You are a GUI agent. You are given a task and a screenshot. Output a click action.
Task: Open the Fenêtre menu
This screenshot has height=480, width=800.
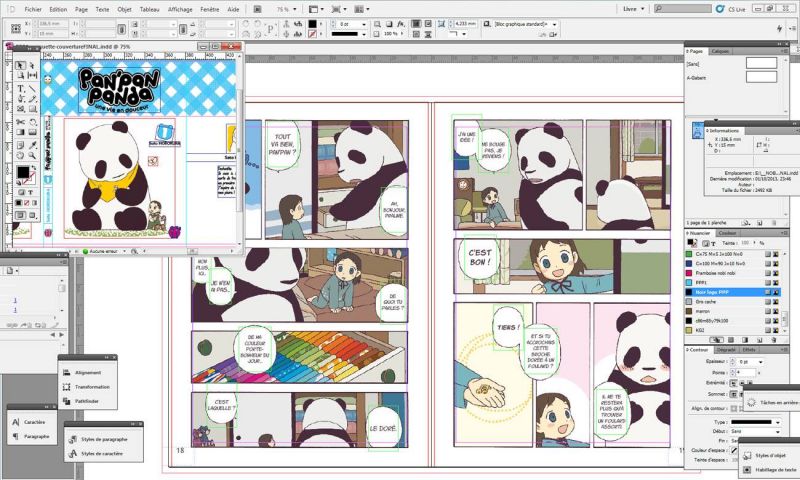(210, 9)
